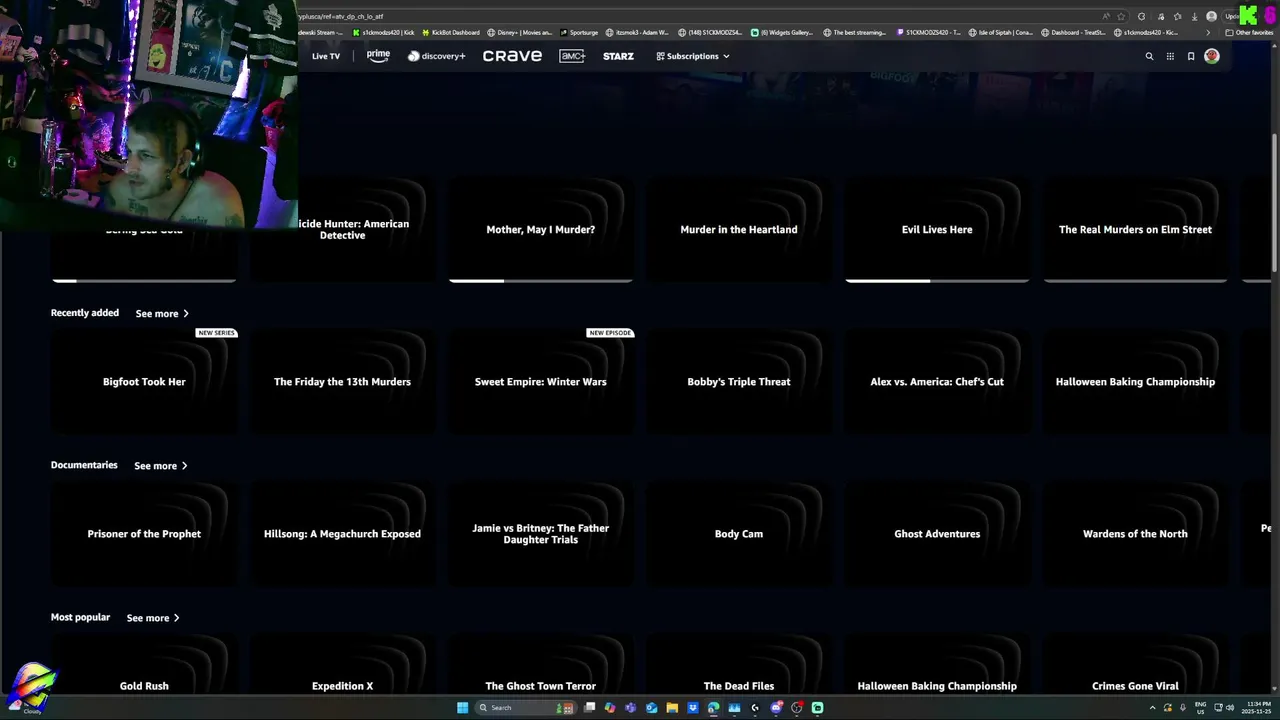Open the KickBot Dashboard bookmark

pos(450,32)
